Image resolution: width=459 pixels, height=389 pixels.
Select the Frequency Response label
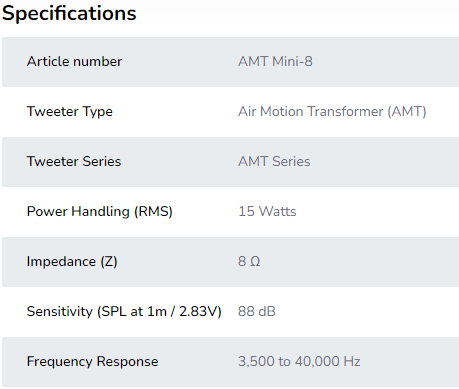point(93,361)
